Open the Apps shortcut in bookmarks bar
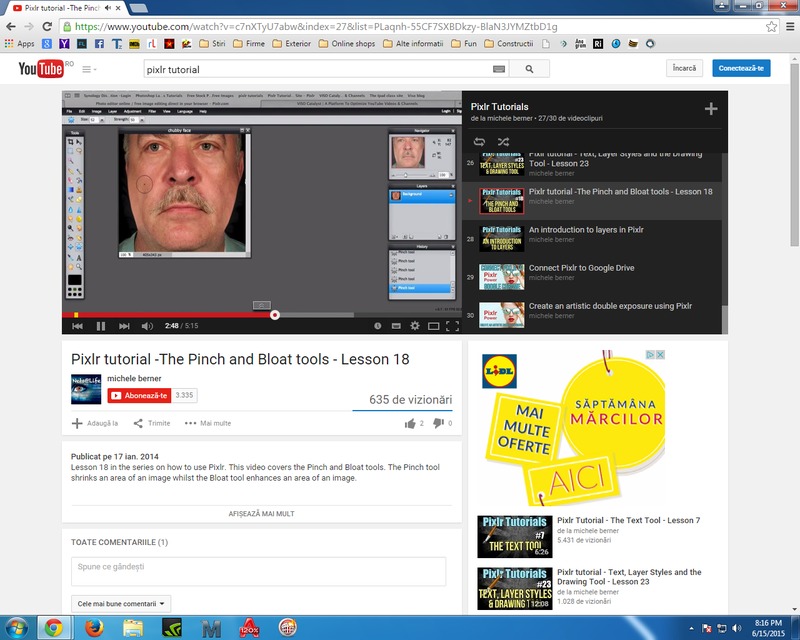 [19, 44]
